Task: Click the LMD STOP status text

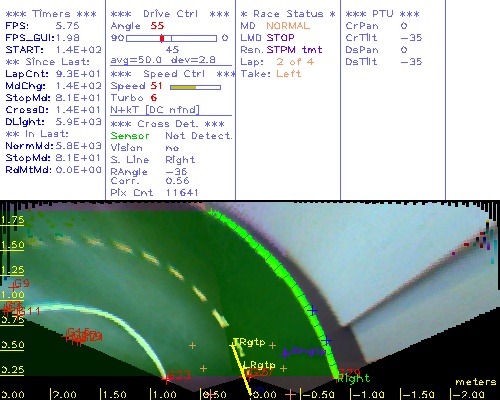Action: pyautogui.click(x=267, y=38)
